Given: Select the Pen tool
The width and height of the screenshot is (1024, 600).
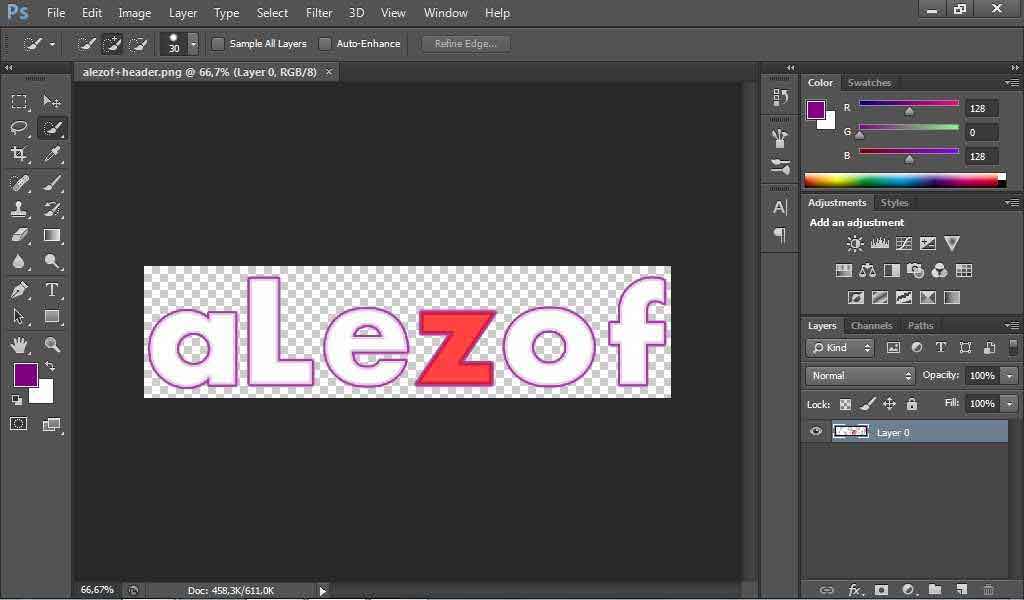Looking at the screenshot, I should pos(19,290).
